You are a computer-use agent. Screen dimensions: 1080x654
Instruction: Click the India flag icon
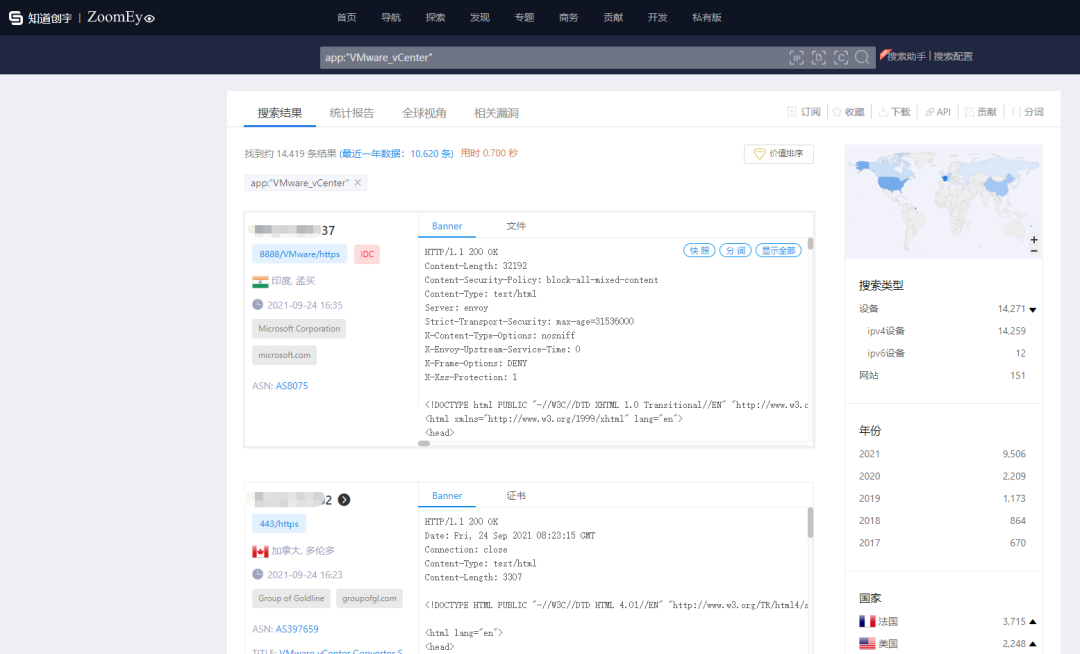[x=260, y=282]
